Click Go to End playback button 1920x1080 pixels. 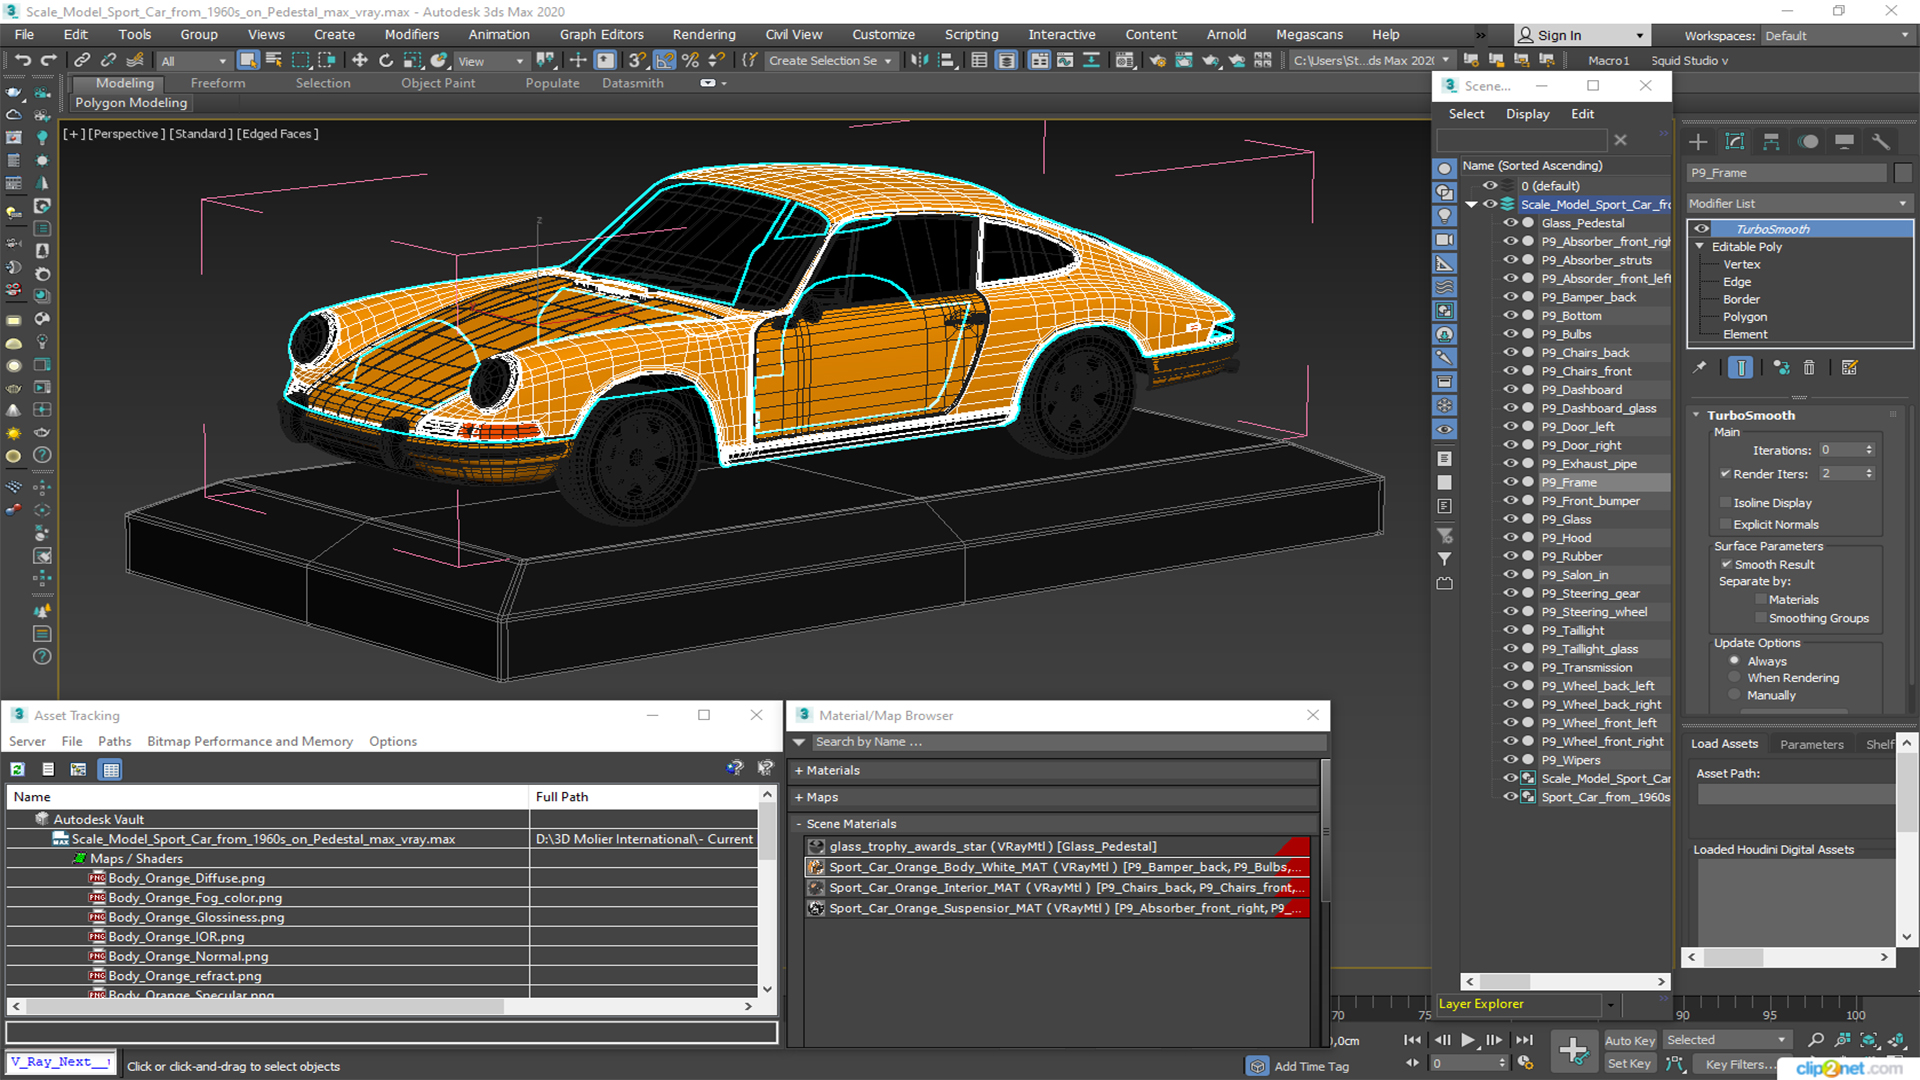[x=1524, y=1040]
